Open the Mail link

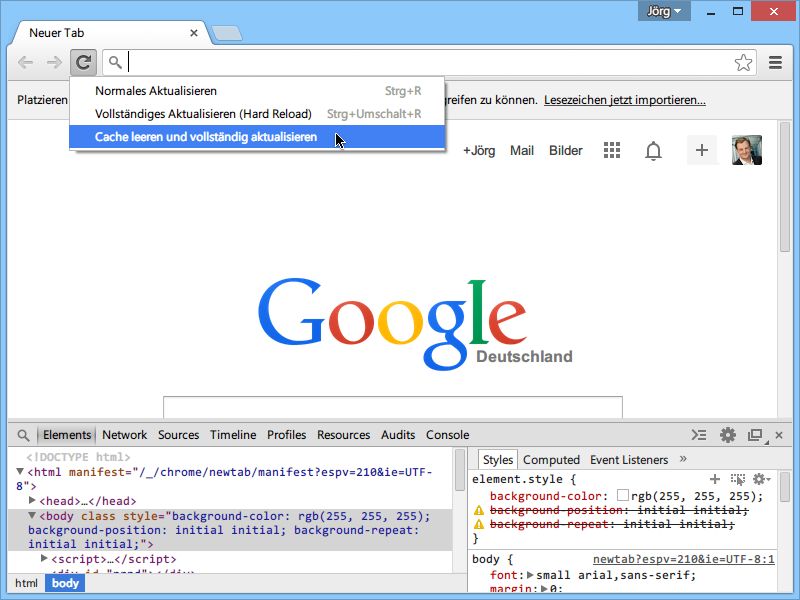(x=522, y=151)
